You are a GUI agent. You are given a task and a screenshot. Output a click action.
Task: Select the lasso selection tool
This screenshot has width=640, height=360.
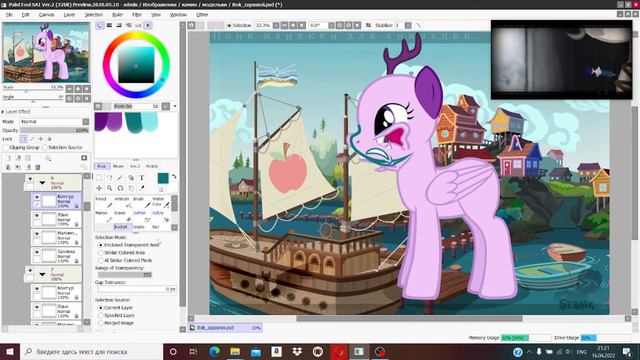pyautogui.click(x=110, y=178)
